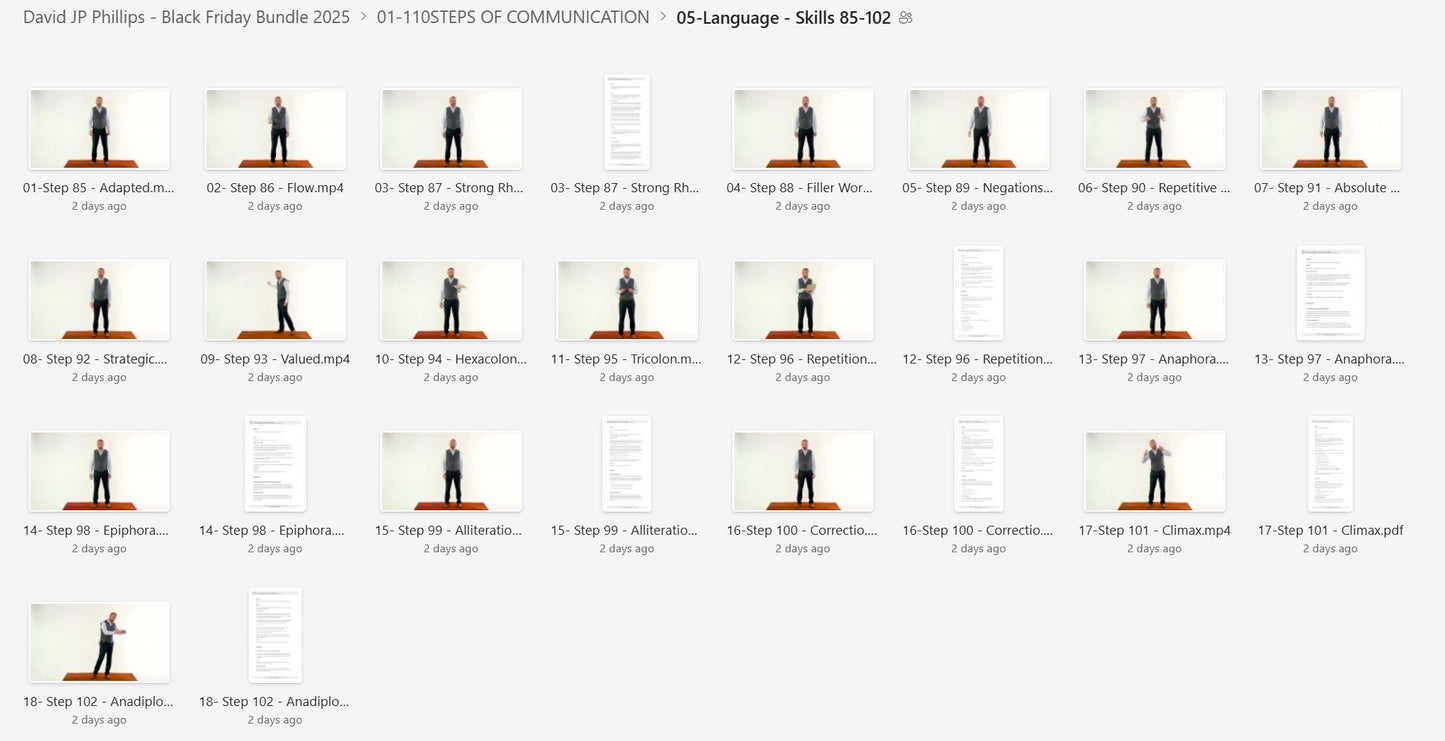The height and width of the screenshot is (741, 1445).
Task: Click chevron after Black Friday Bundle 2025
Action: coord(363,17)
